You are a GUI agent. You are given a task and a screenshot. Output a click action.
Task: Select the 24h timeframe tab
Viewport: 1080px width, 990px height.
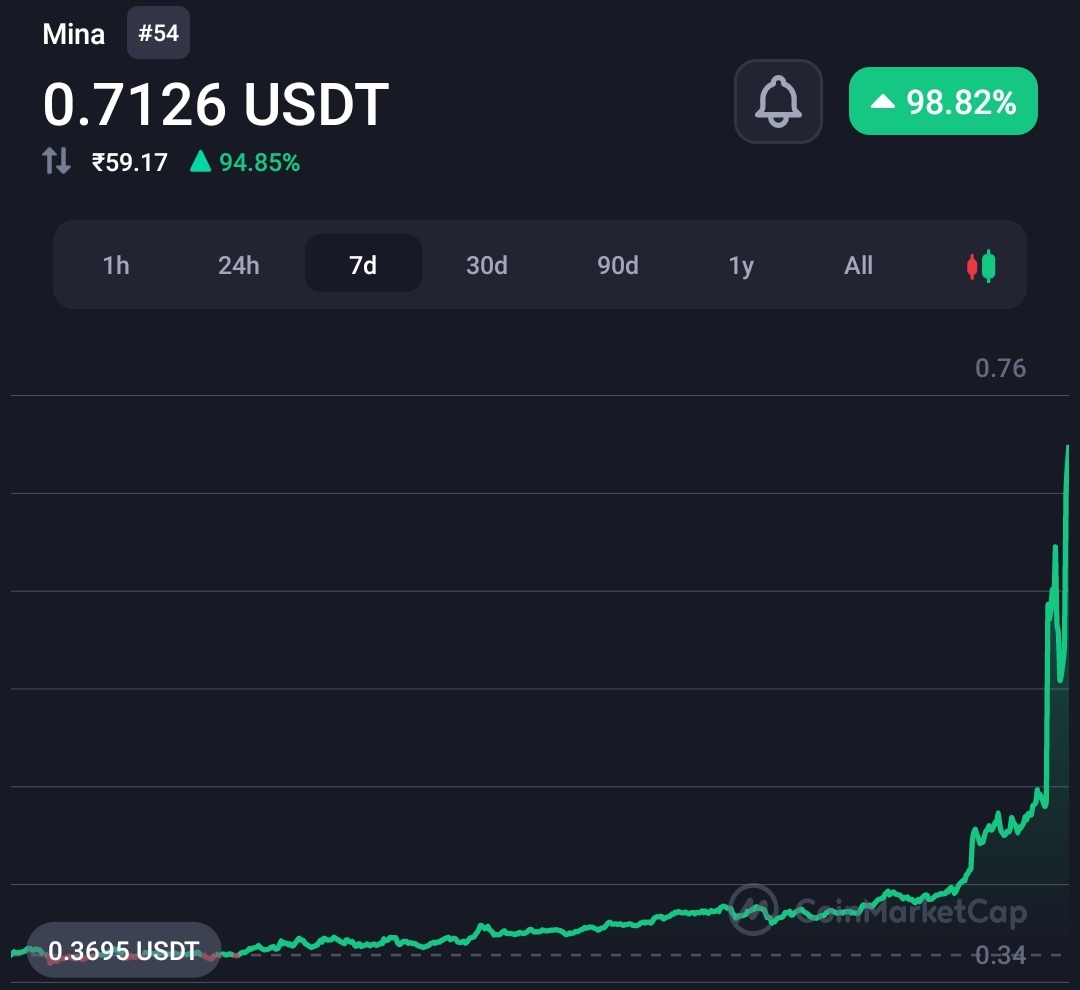tap(238, 265)
